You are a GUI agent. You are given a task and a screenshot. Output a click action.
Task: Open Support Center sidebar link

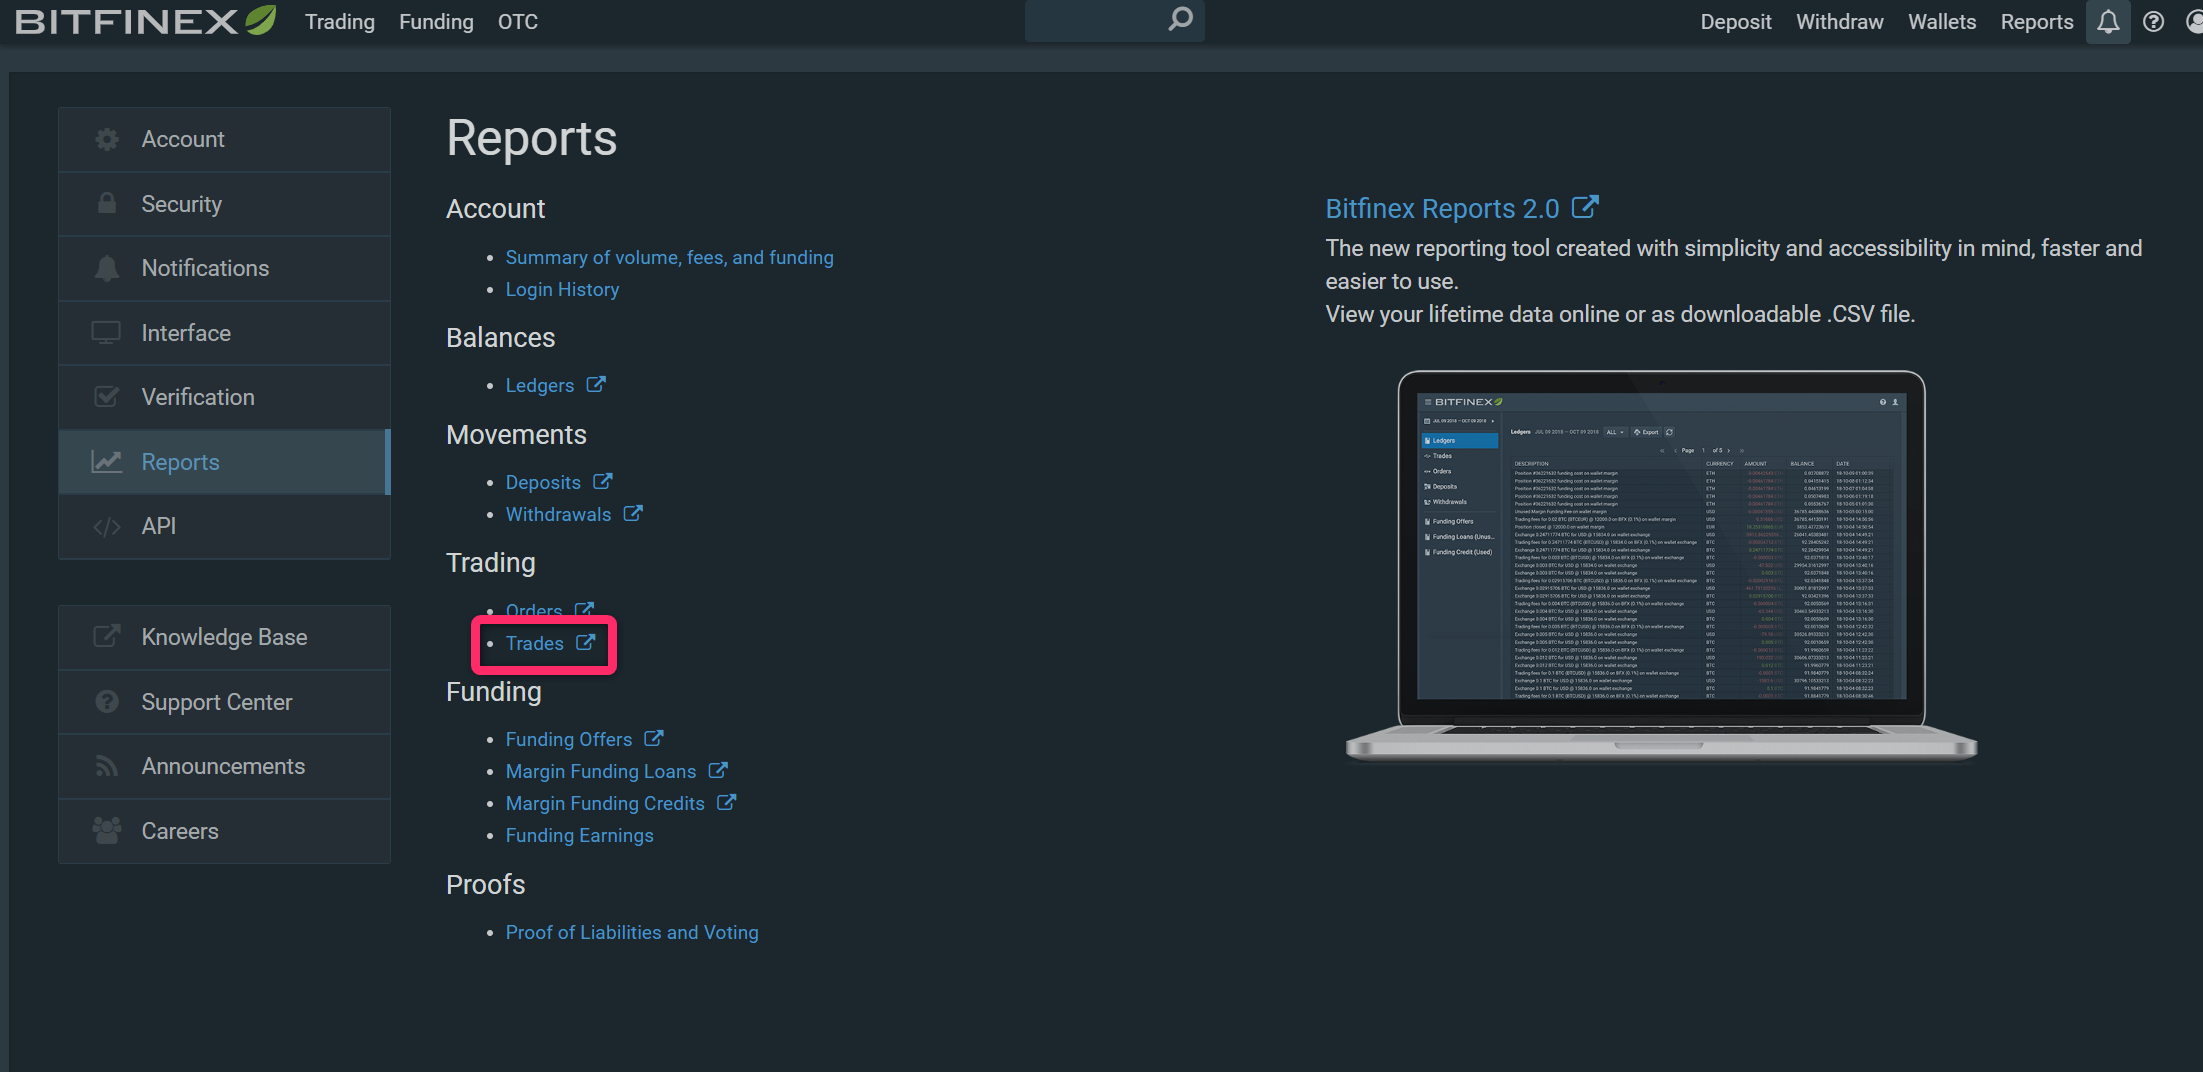224,702
